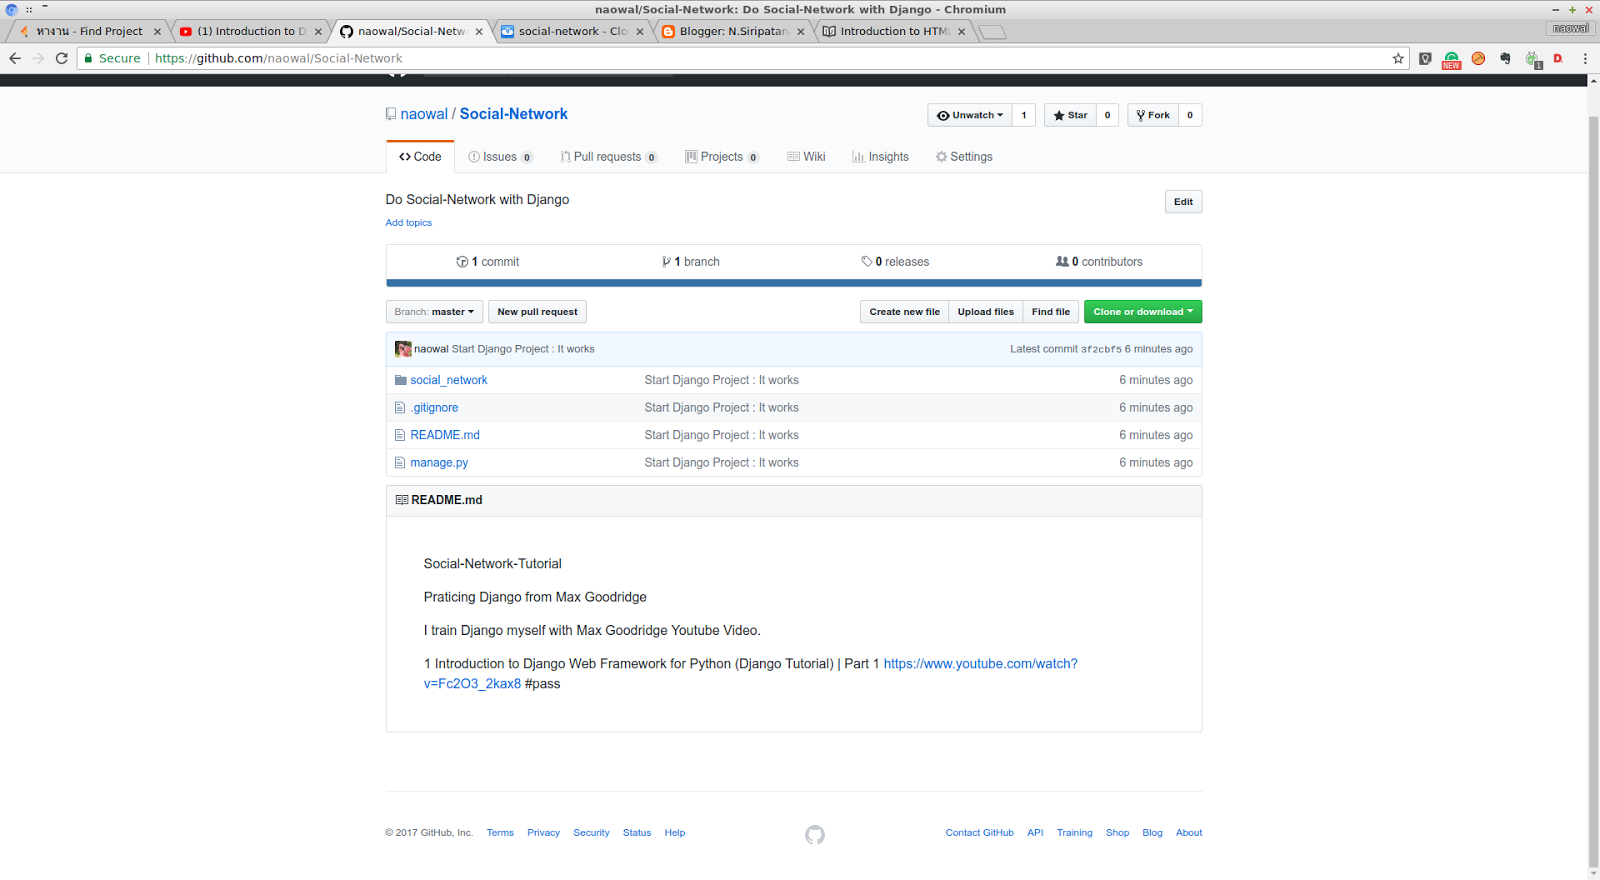Open the Projects tab

pos(721,157)
